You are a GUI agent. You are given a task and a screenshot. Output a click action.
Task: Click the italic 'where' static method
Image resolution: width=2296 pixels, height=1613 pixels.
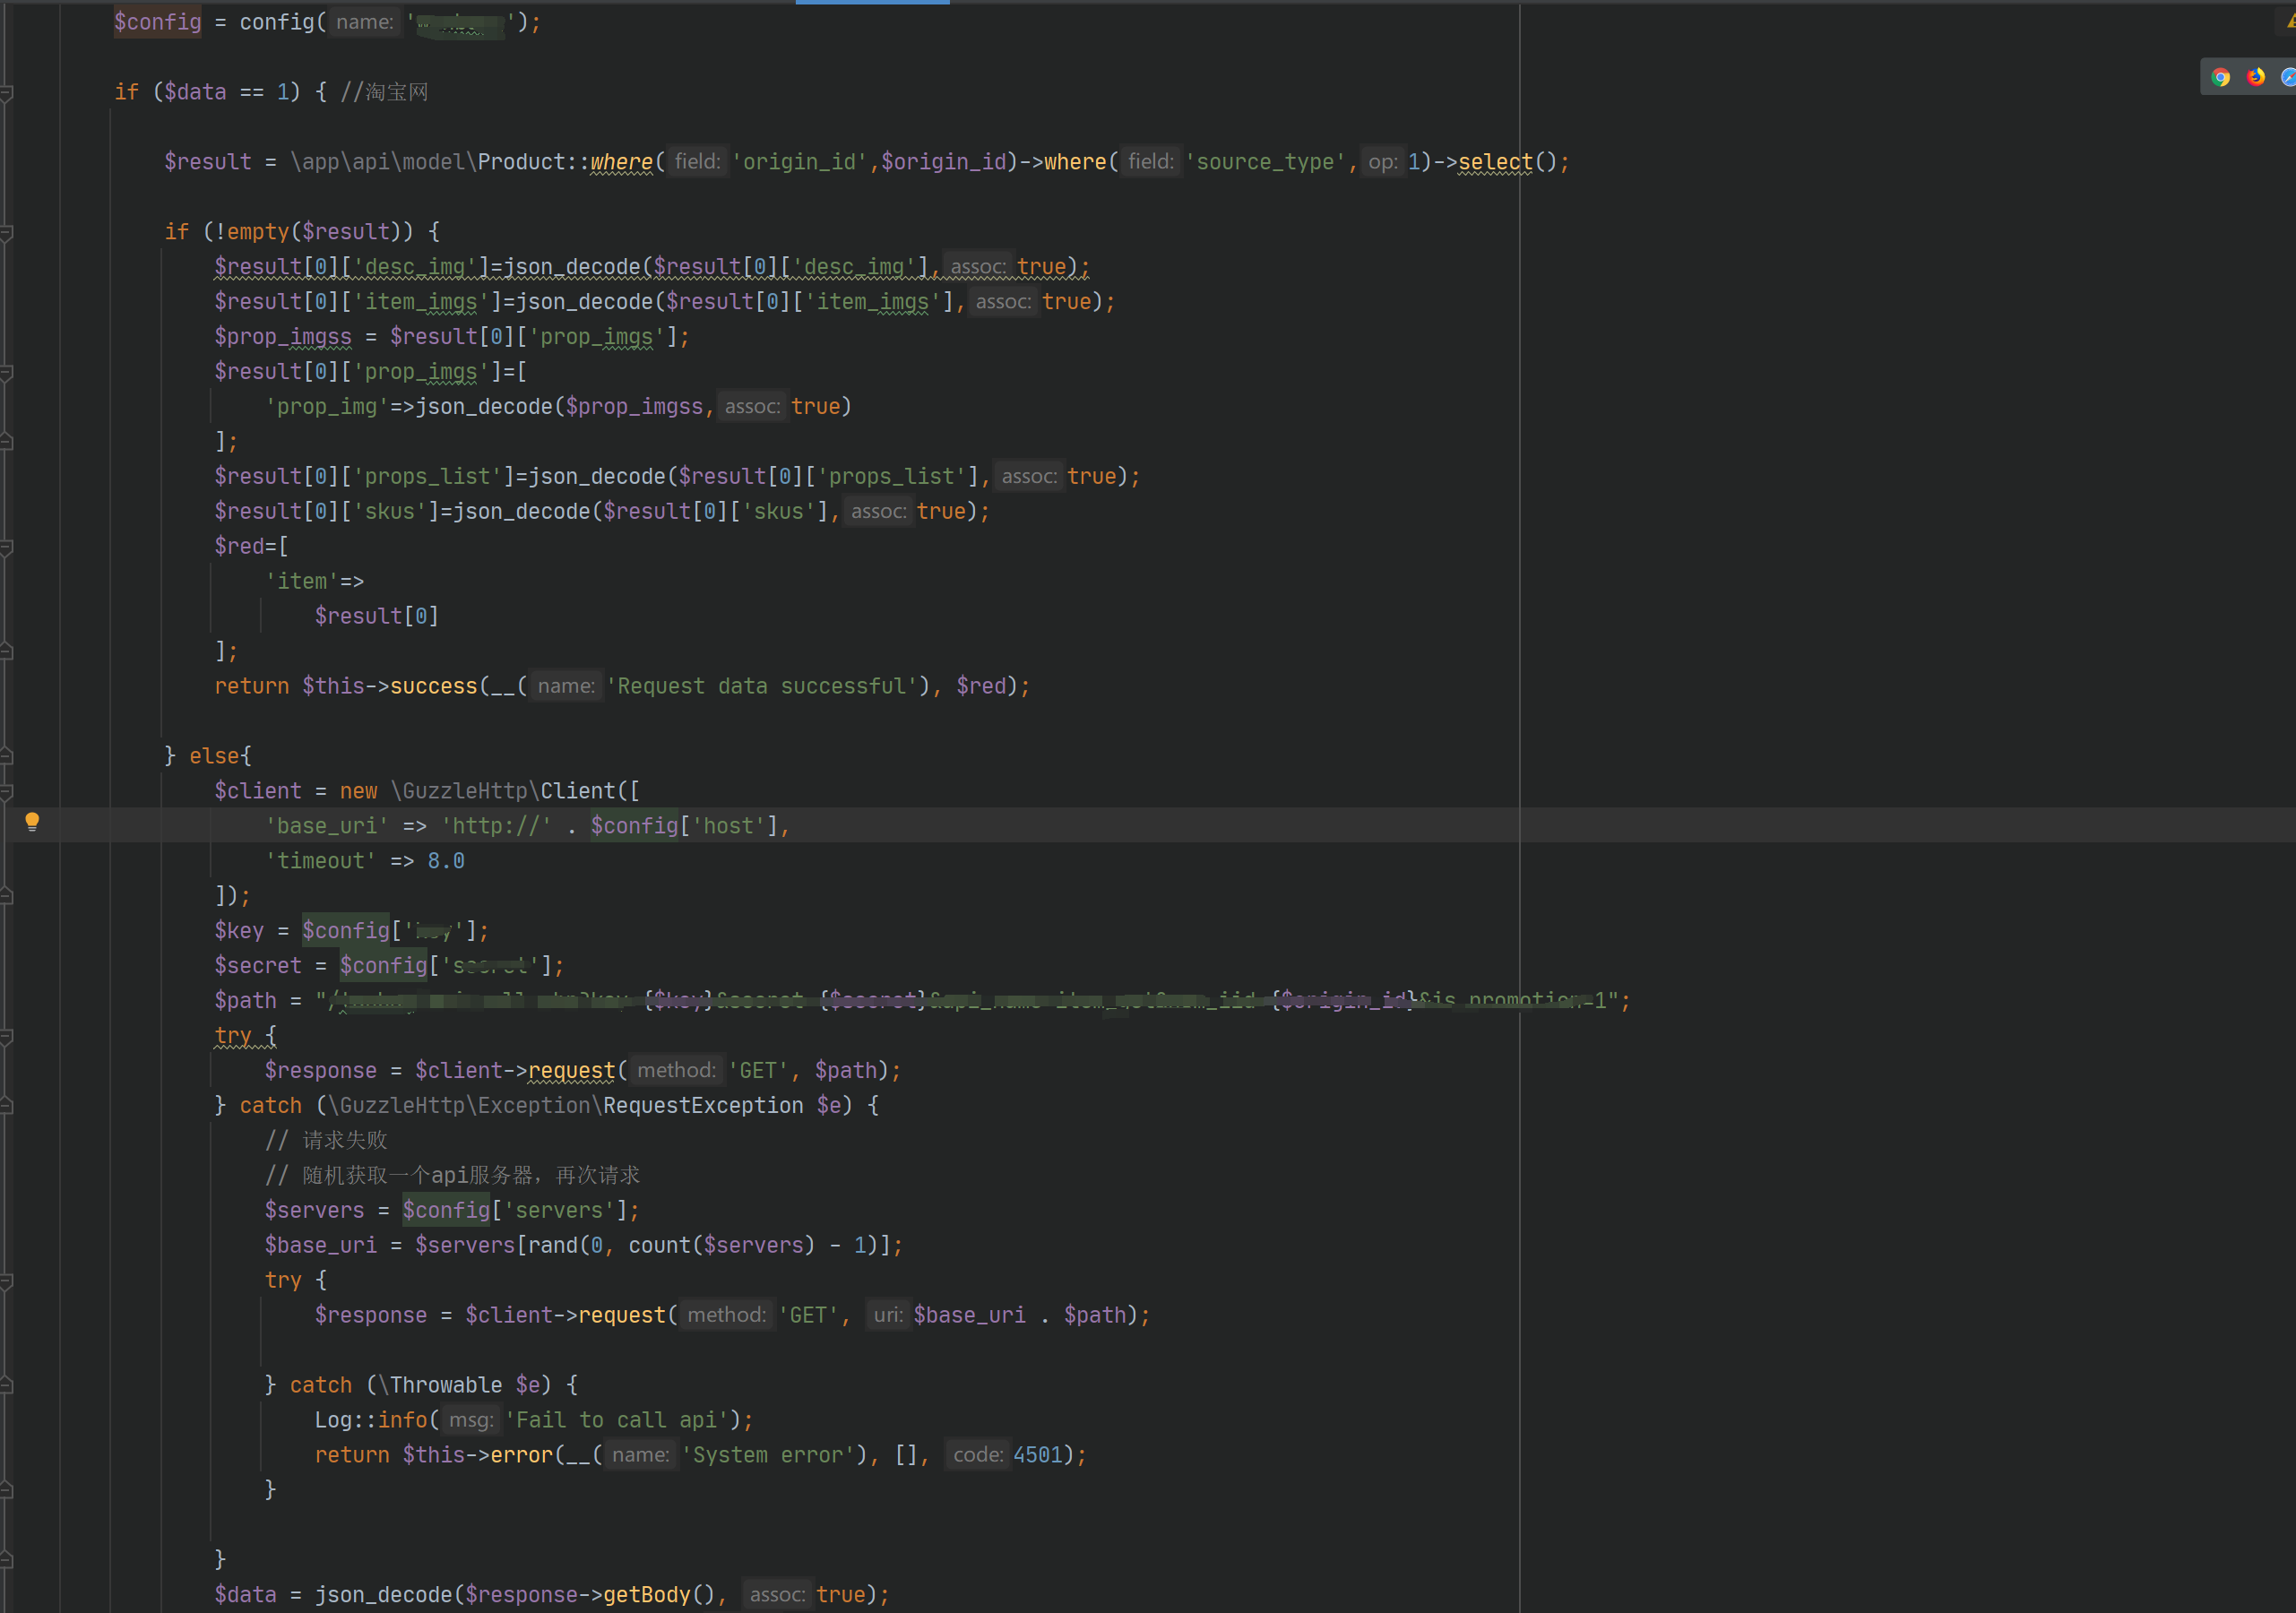tap(621, 162)
